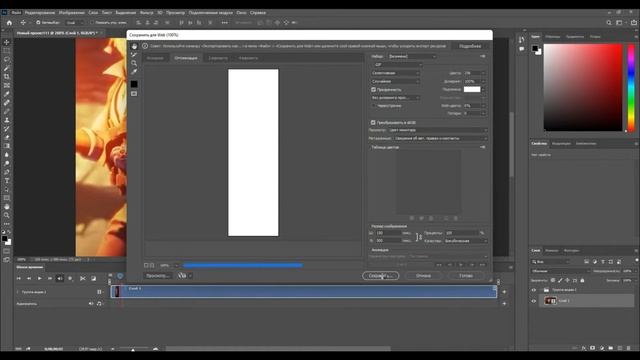The image size is (640, 360).
Task: Select the Eyedropper tool in main toolbar
Action: (x=7, y=94)
